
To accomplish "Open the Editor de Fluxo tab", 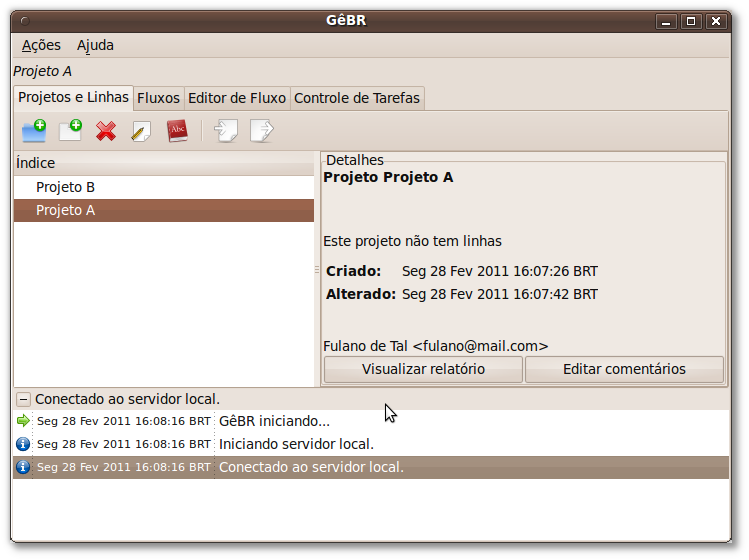I will click(x=237, y=98).
